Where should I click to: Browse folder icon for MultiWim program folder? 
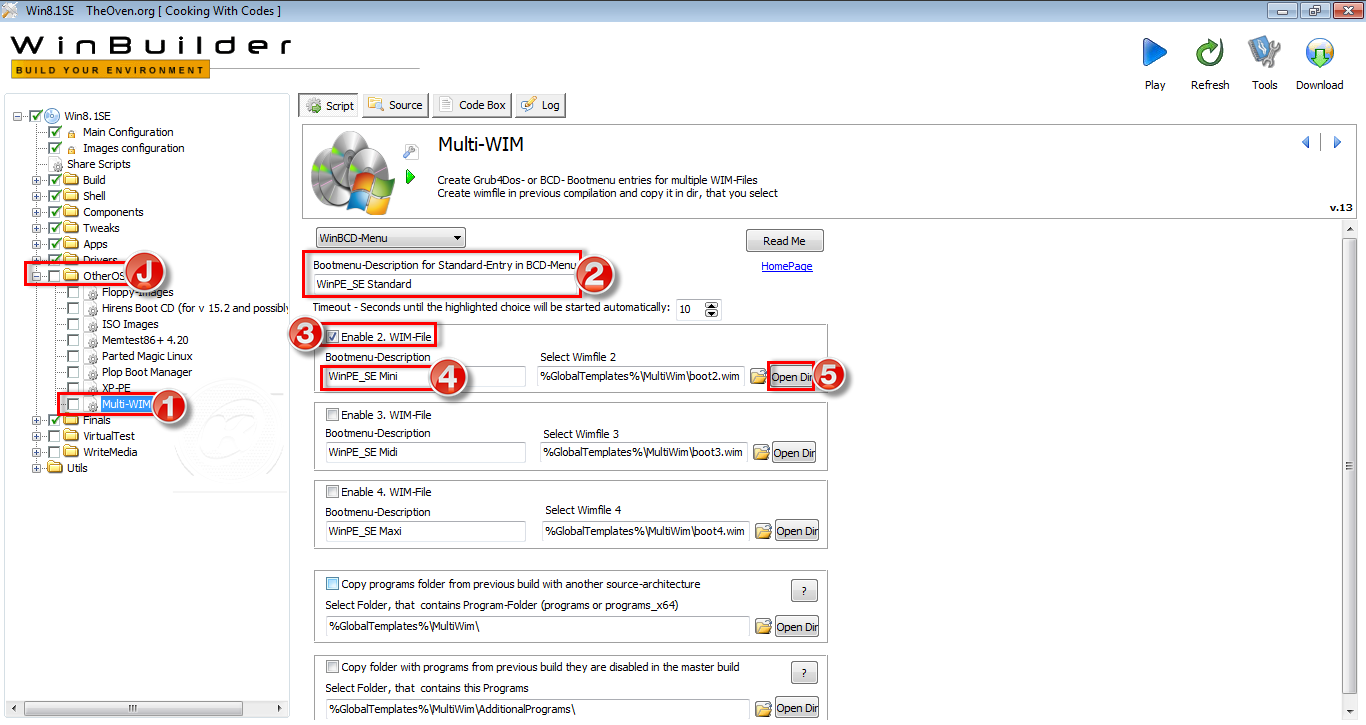coord(763,627)
